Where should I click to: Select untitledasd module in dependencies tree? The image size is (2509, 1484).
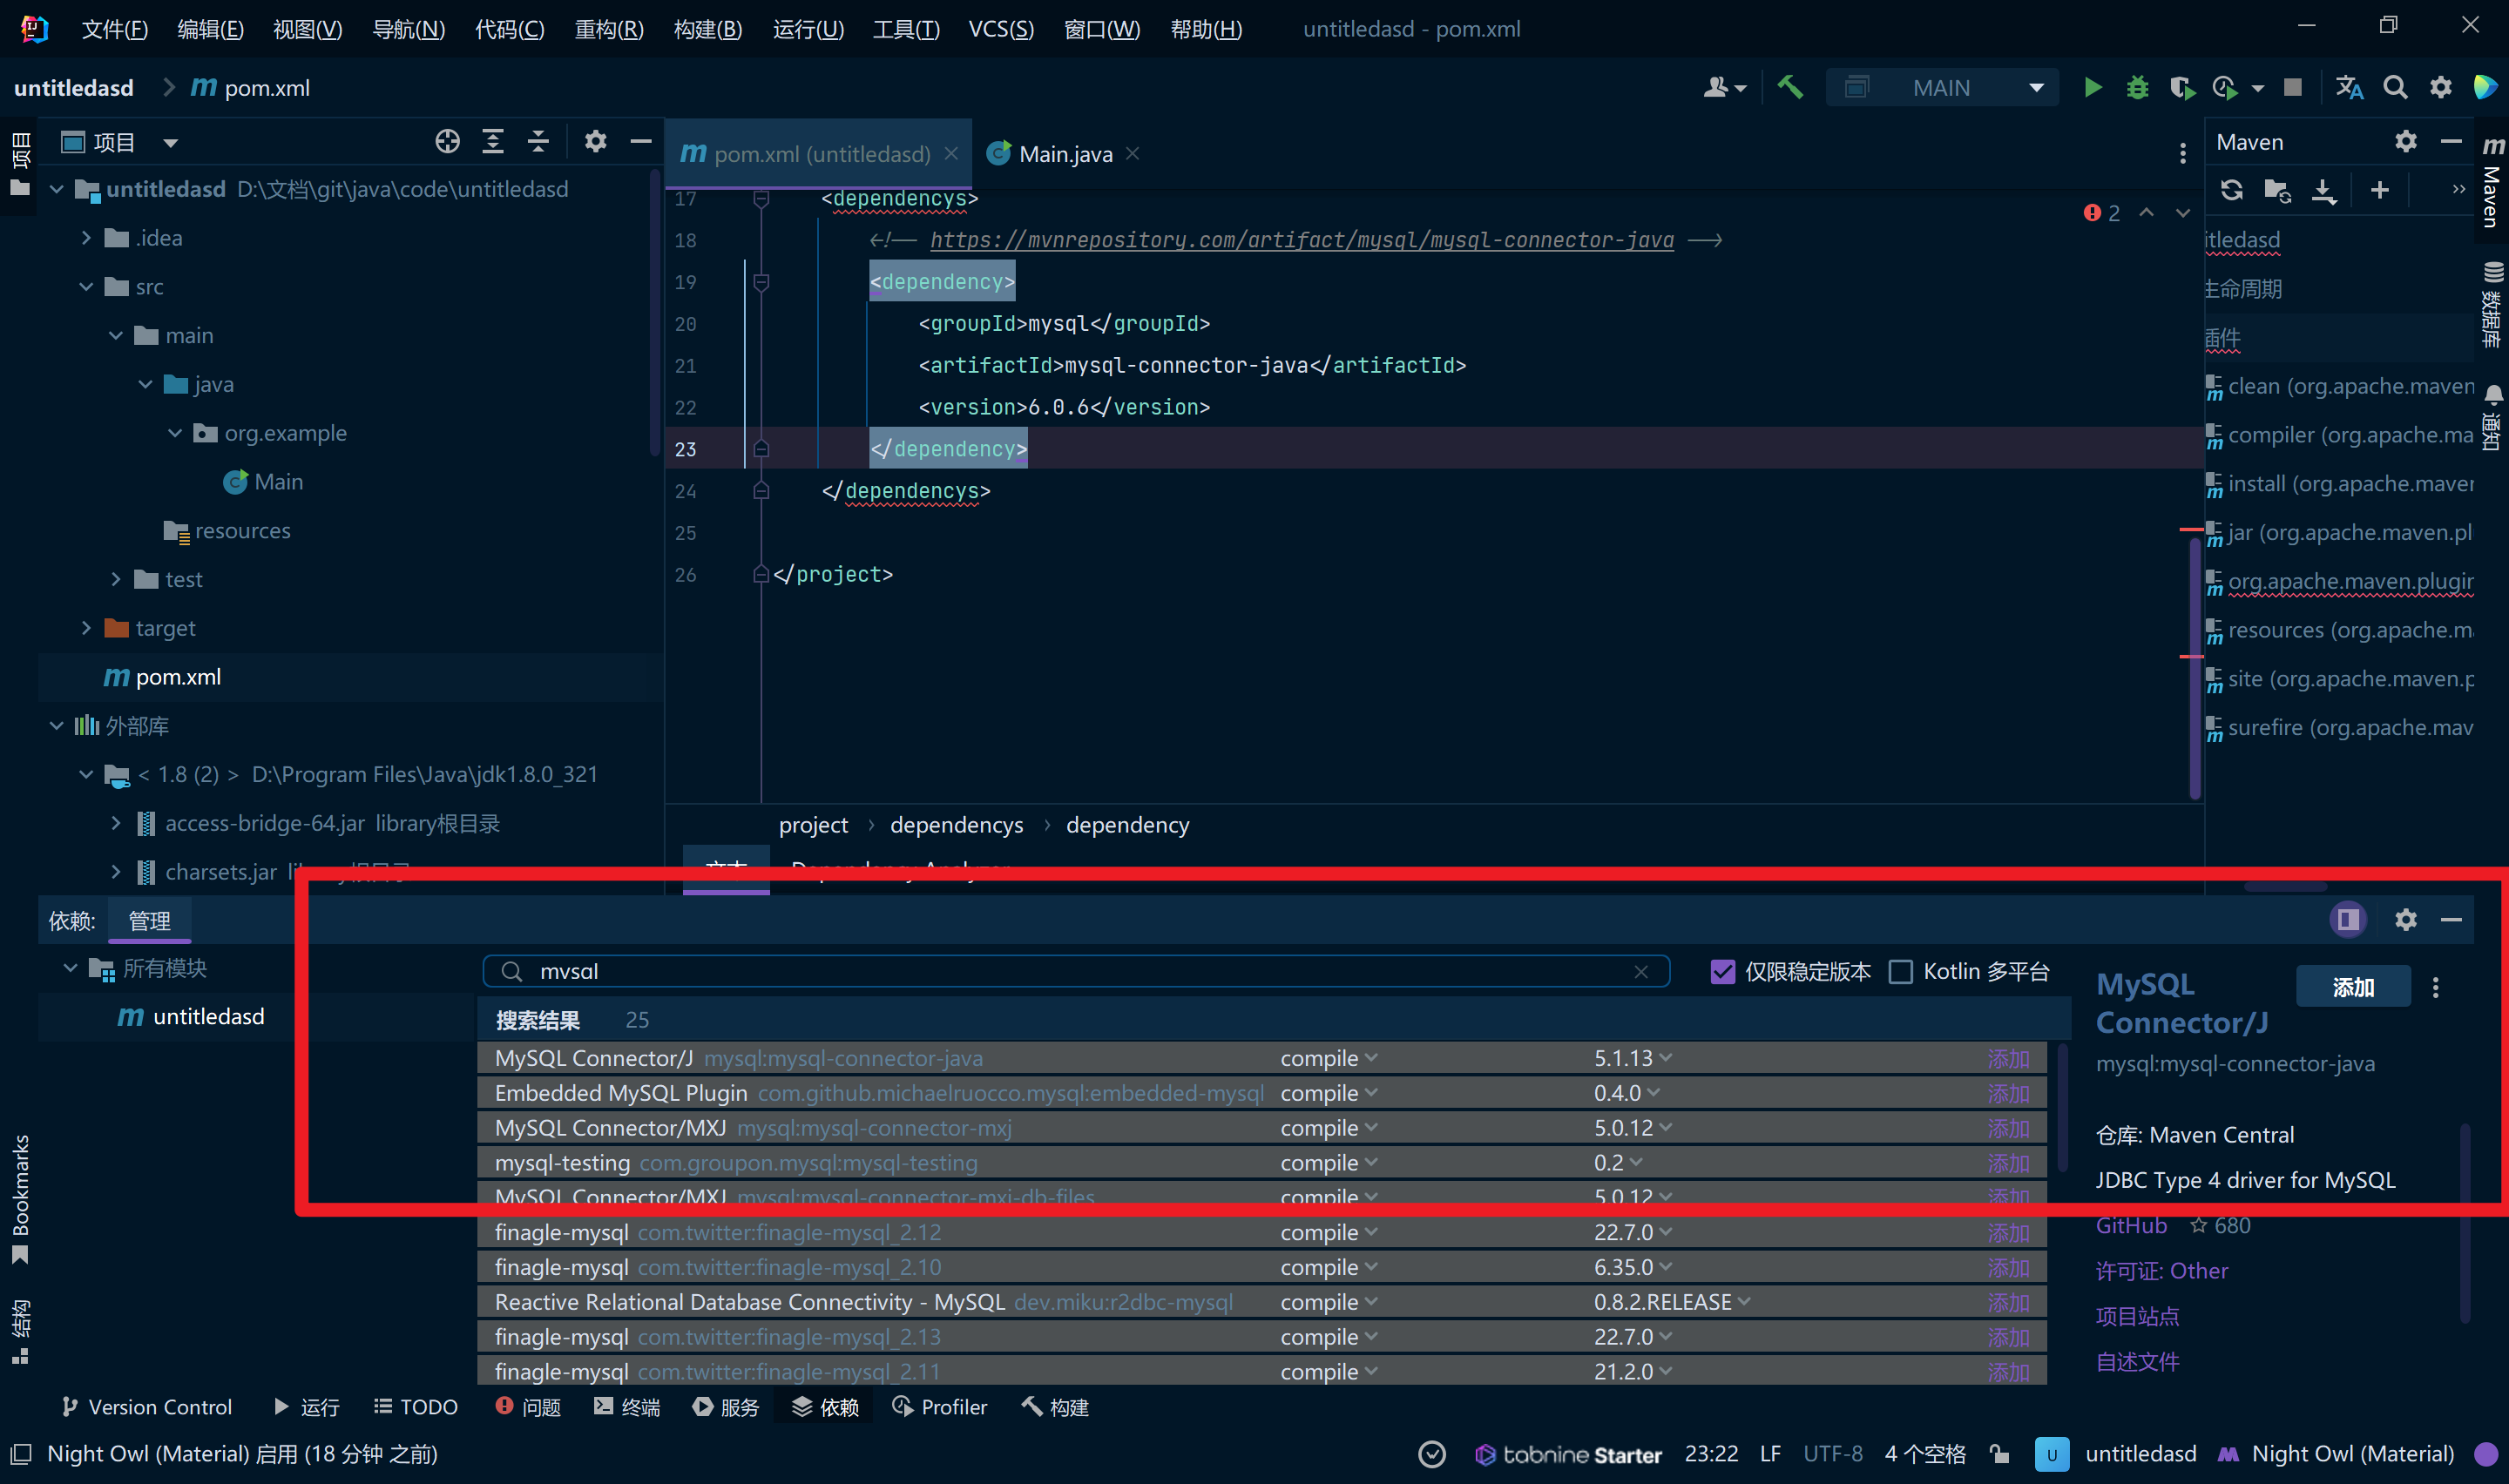pyautogui.click(x=191, y=1016)
